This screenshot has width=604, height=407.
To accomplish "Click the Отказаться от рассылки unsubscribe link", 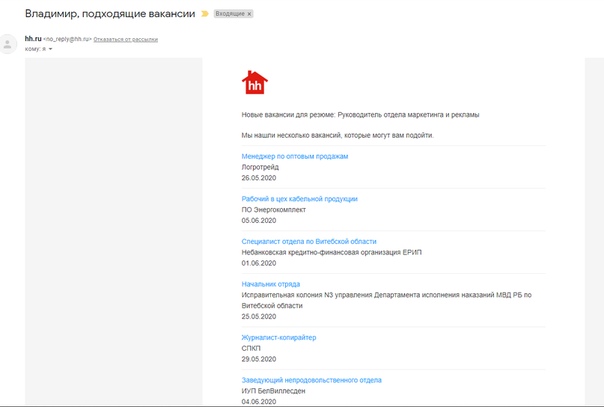I will 126,39.
